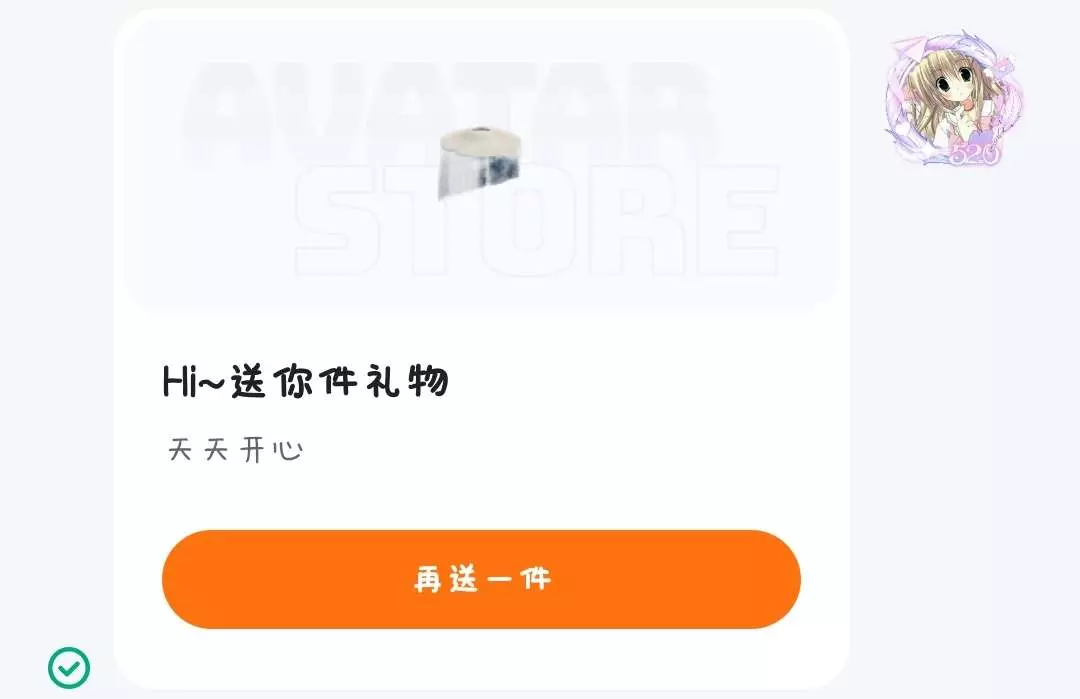This screenshot has width=1080, height=699.
Task: Open the anime girl avatar profile
Action: coord(954,98)
